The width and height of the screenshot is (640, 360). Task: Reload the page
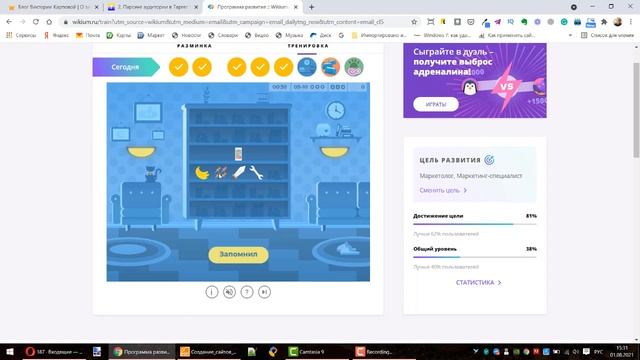[x=36, y=22]
